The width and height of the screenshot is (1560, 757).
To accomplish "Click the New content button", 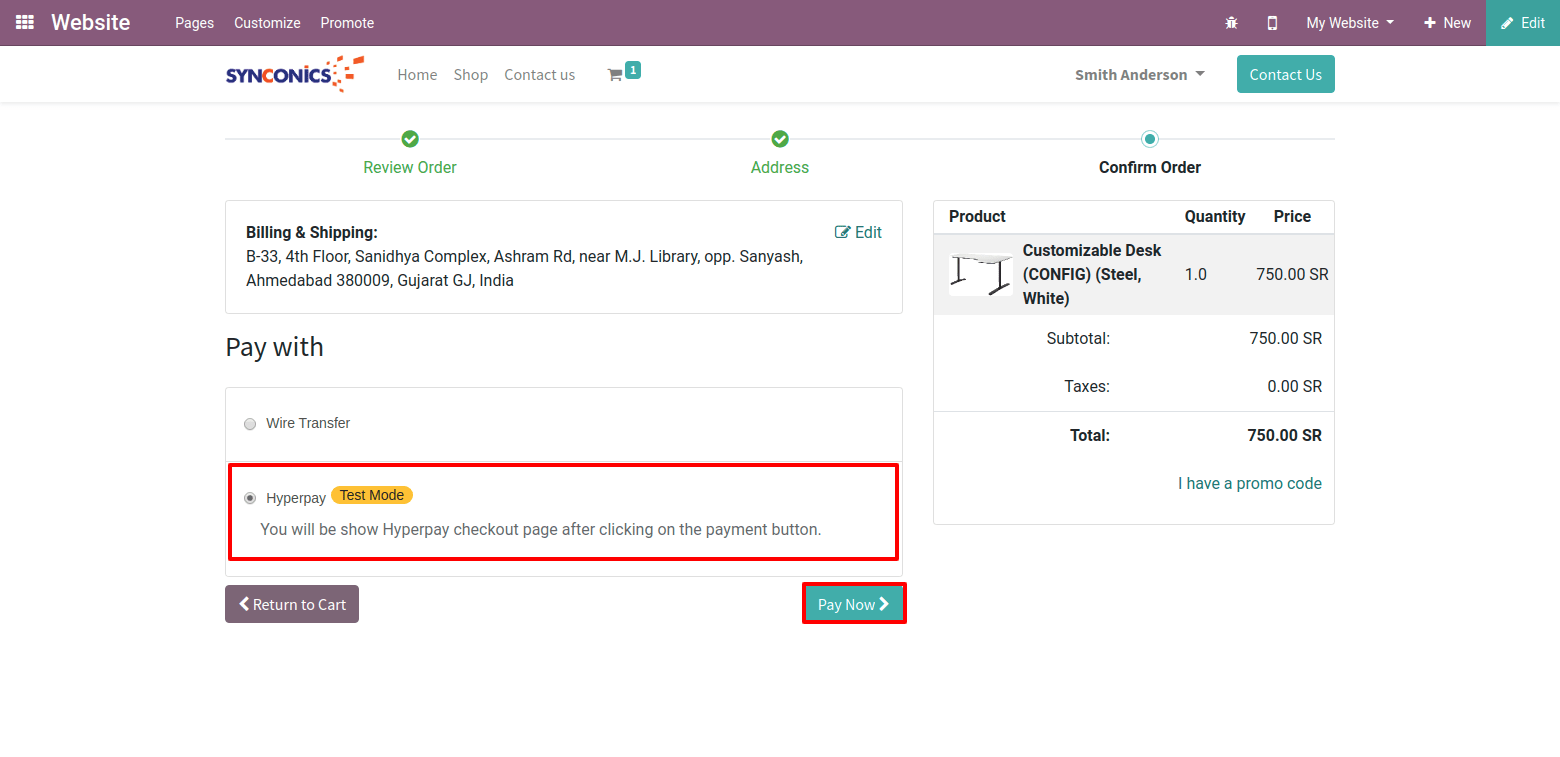I will [x=1447, y=23].
